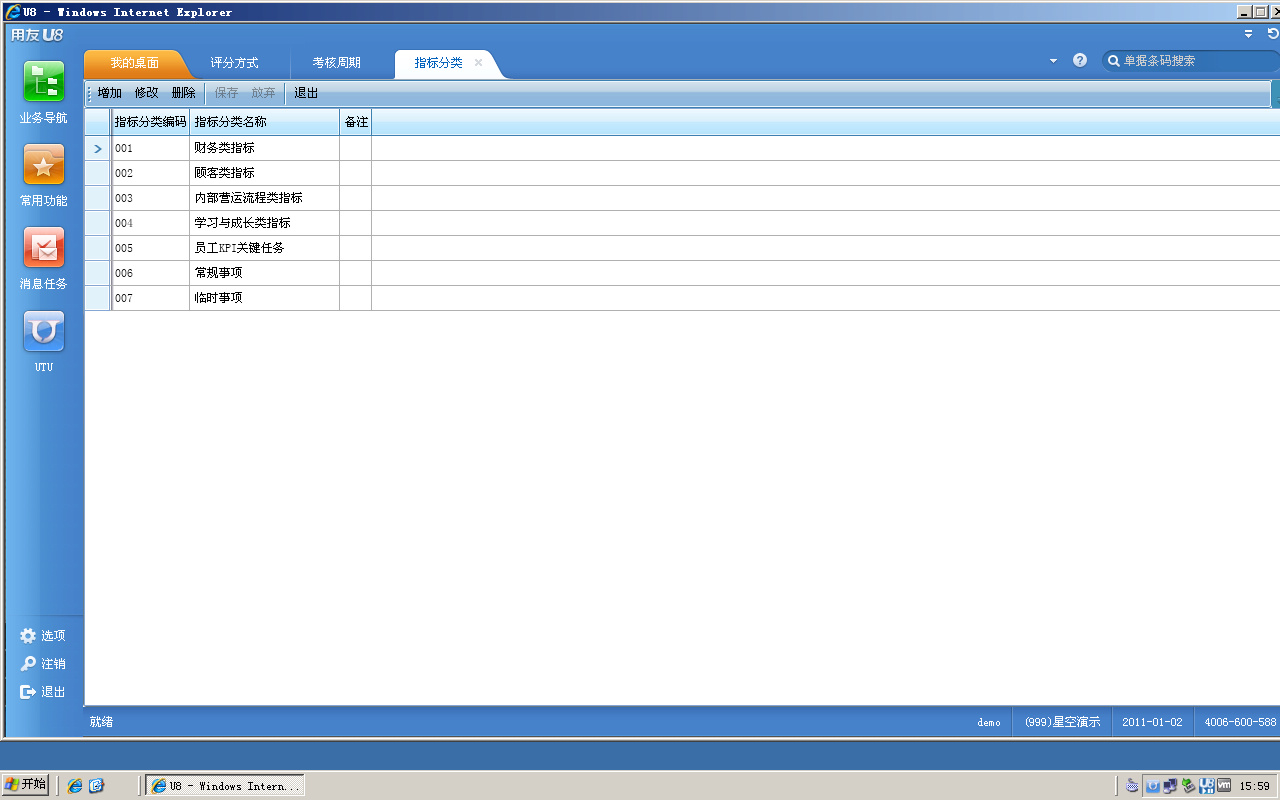Click the 修改 toolbar button
1280x800 pixels.
click(147, 93)
